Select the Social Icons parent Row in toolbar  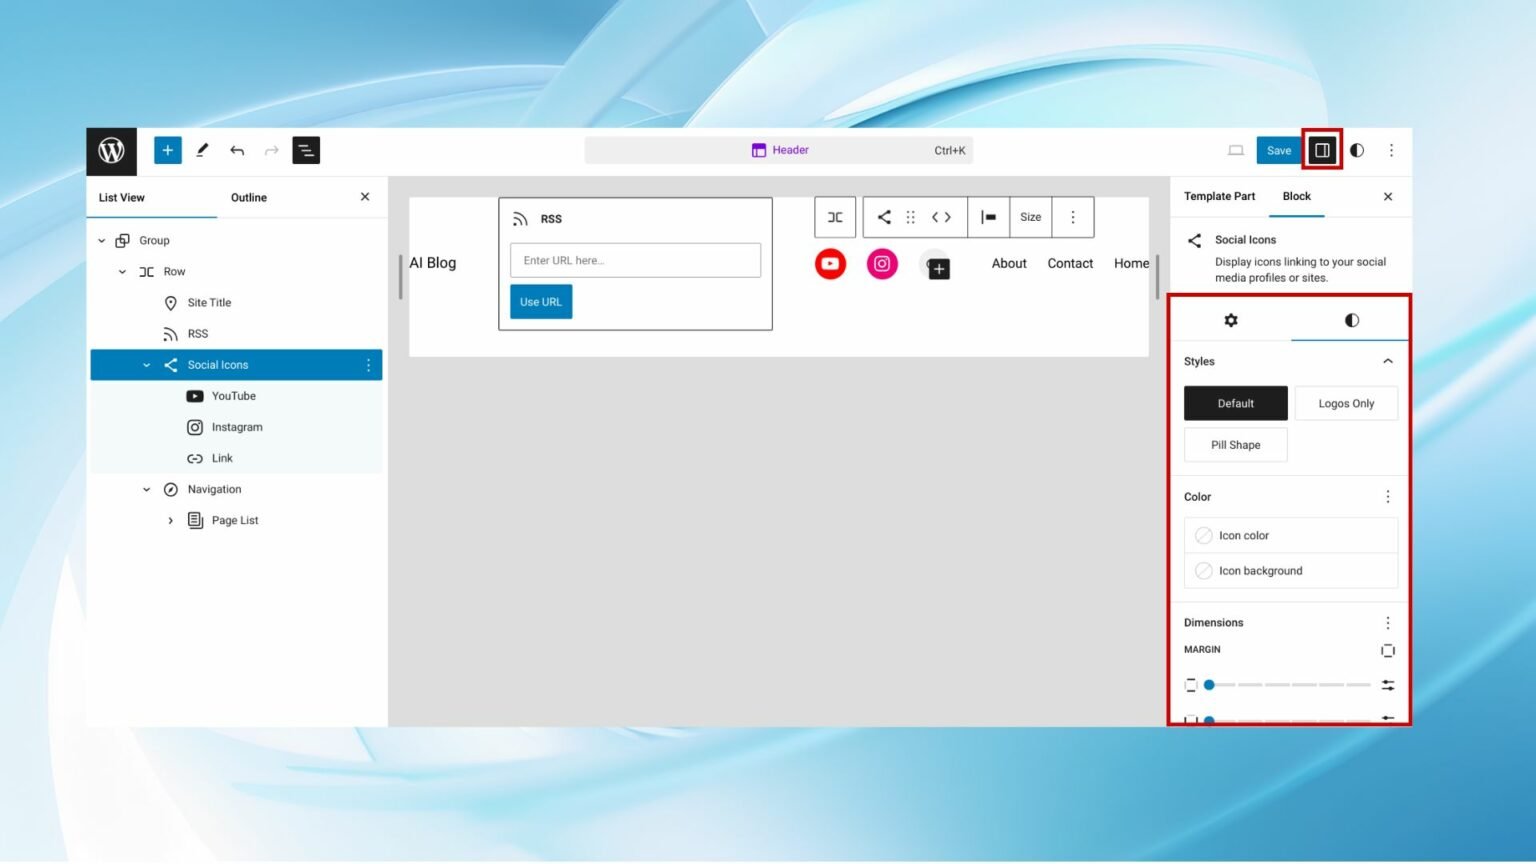(835, 217)
